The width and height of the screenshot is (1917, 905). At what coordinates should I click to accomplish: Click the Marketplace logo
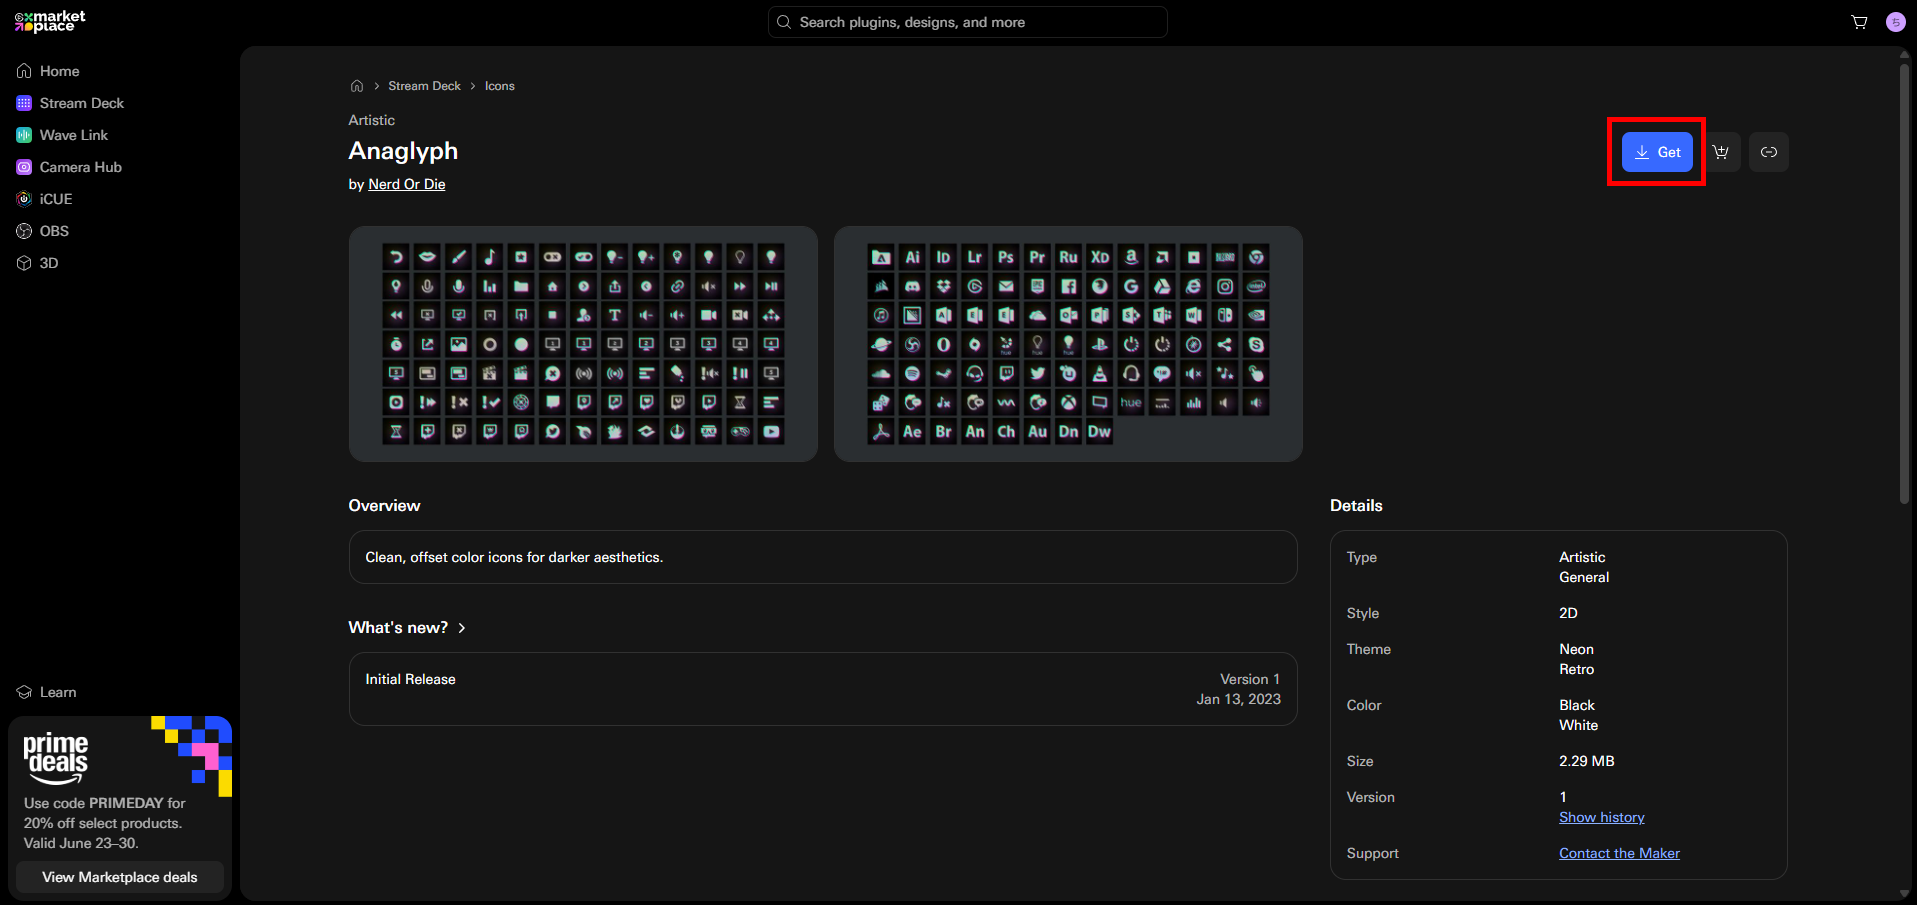50,21
